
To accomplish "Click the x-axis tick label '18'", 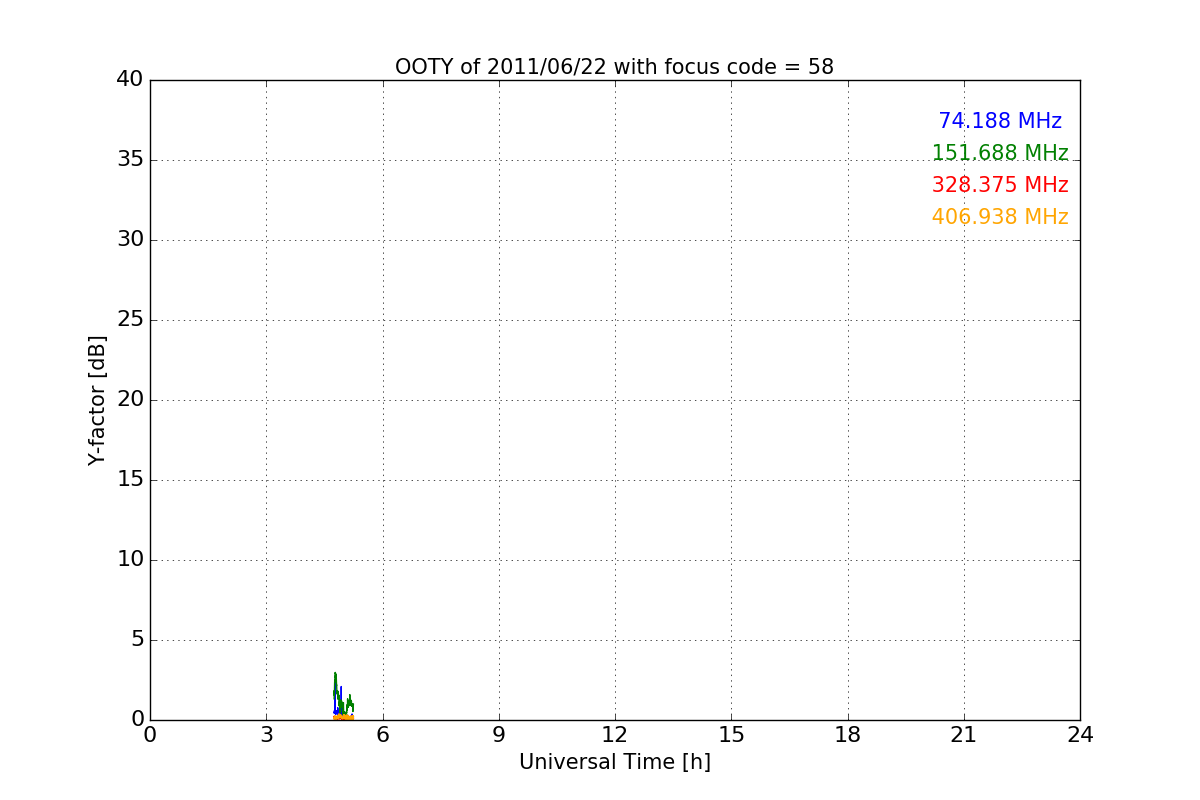I will pos(848,735).
